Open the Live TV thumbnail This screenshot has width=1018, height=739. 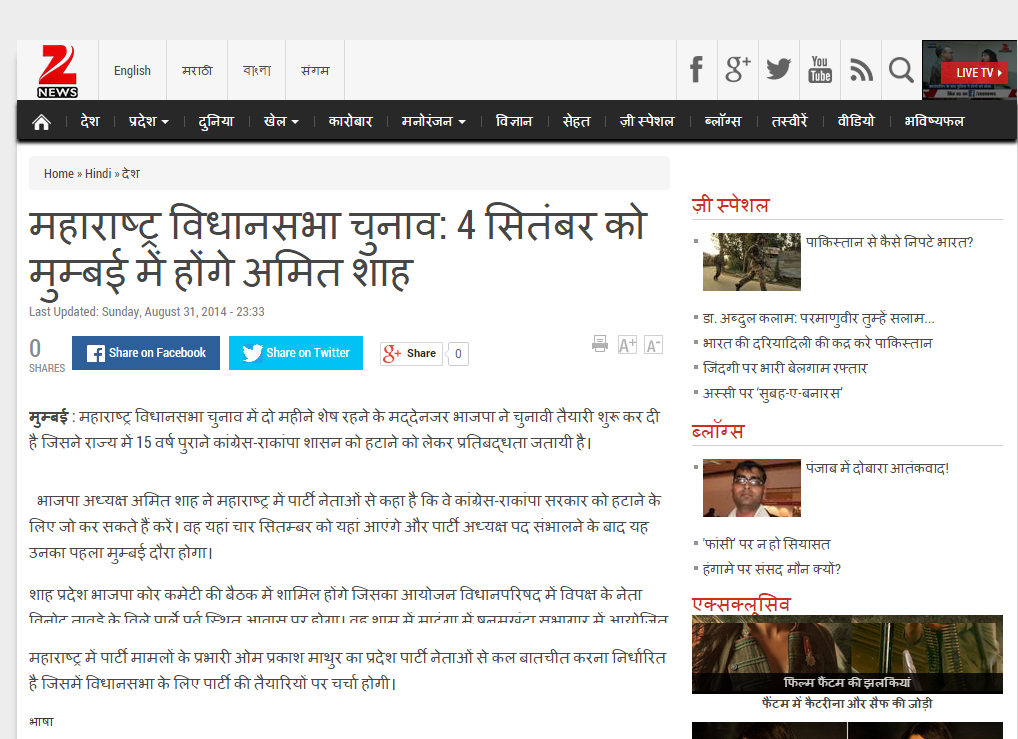(x=969, y=70)
